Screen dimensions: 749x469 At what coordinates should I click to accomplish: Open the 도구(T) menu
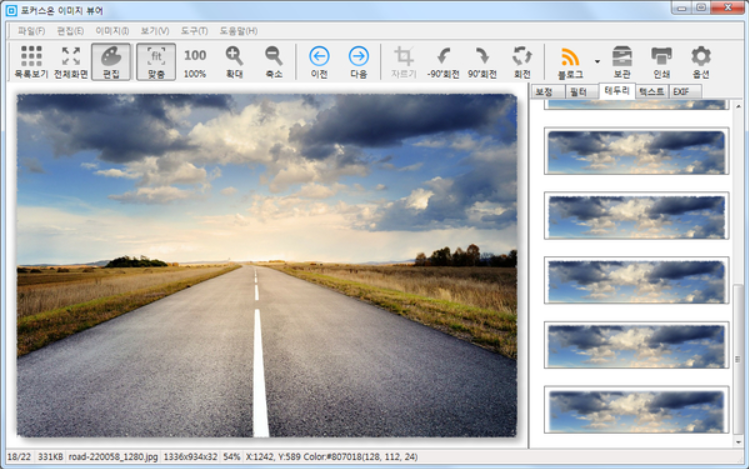click(x=194, y=31)
